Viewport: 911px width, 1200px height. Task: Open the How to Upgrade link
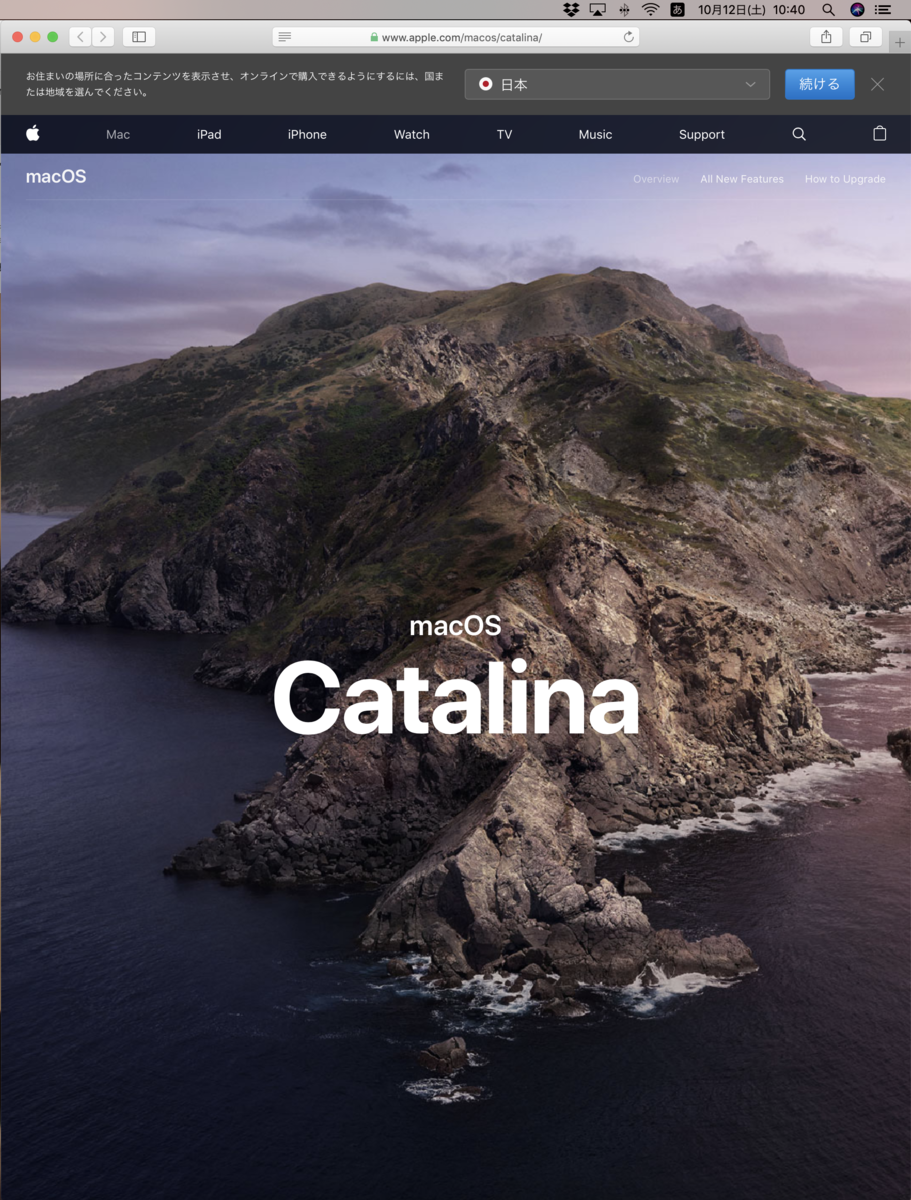[x=845, y=179]
